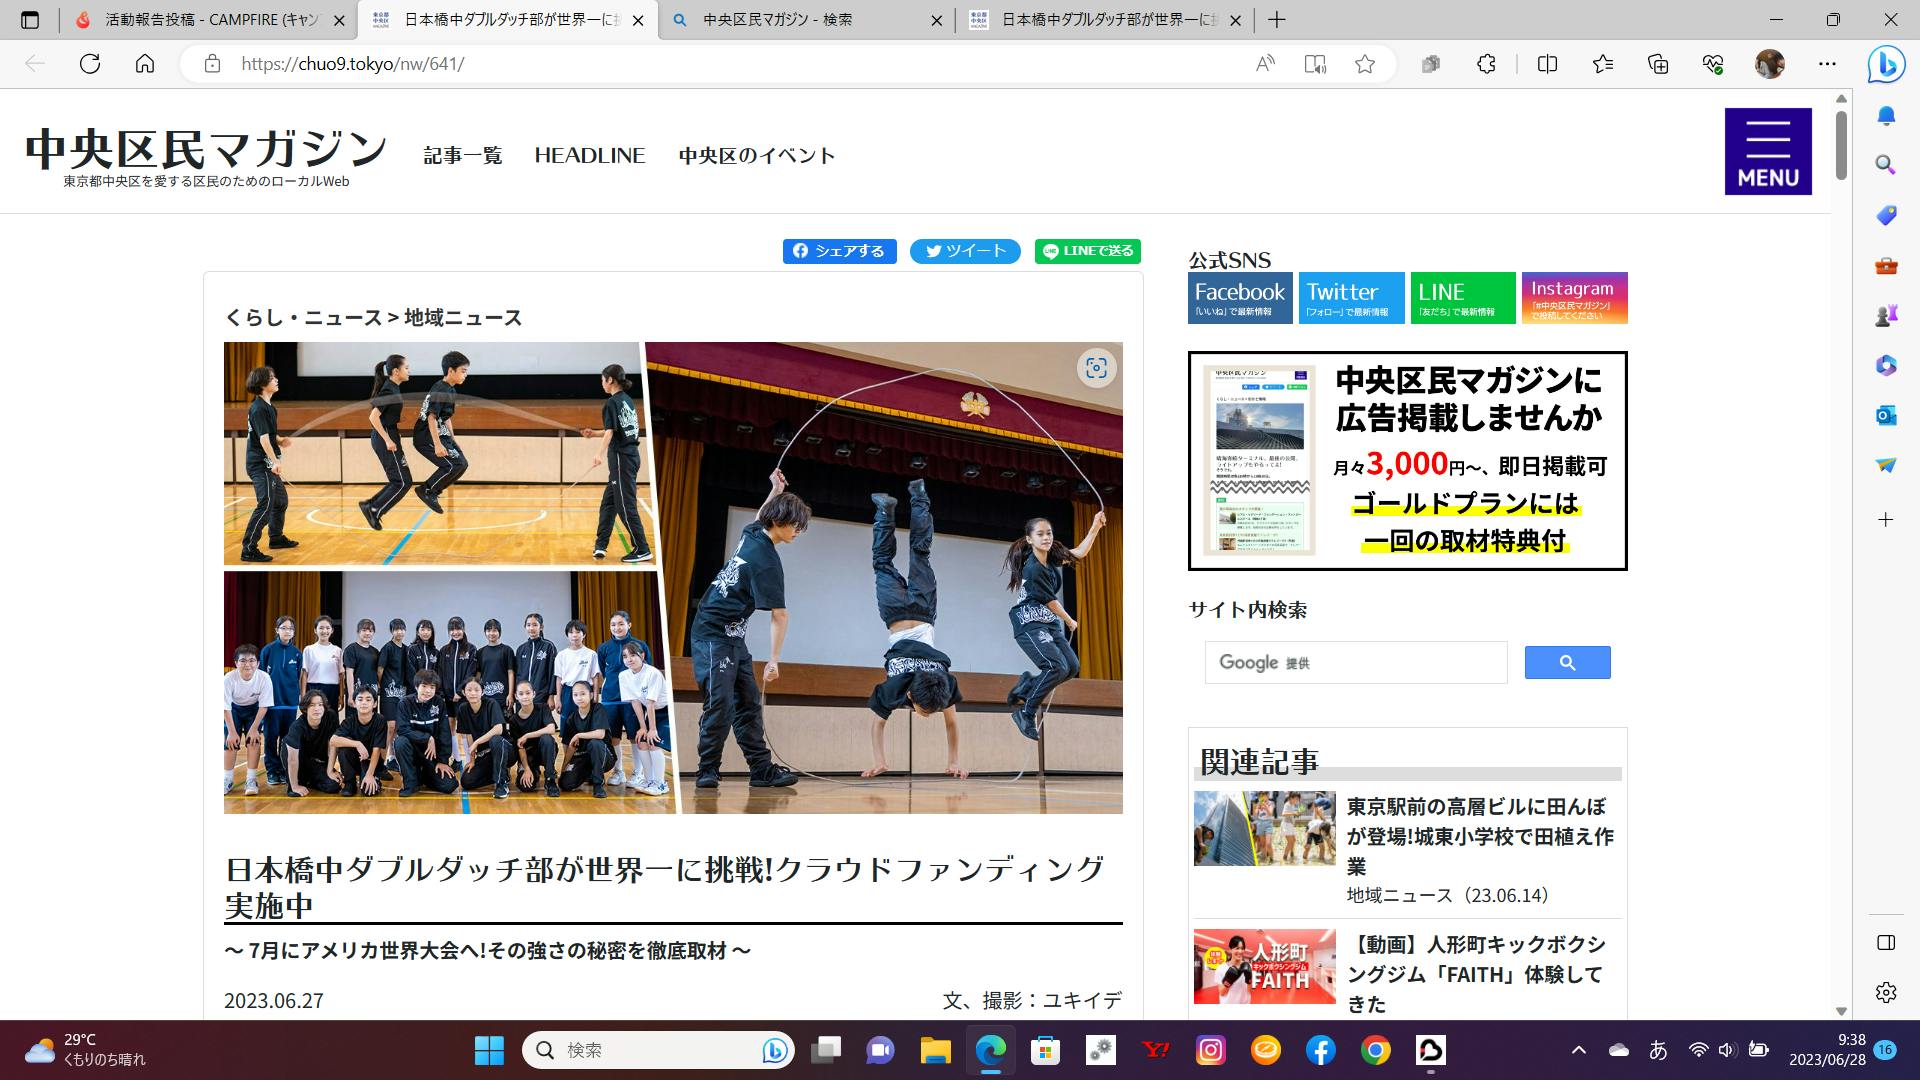The height and width of the screenshot is (1080, 1920).
Task: Open Outlook in the Edge sidebar
Action: click(1886, 415)
